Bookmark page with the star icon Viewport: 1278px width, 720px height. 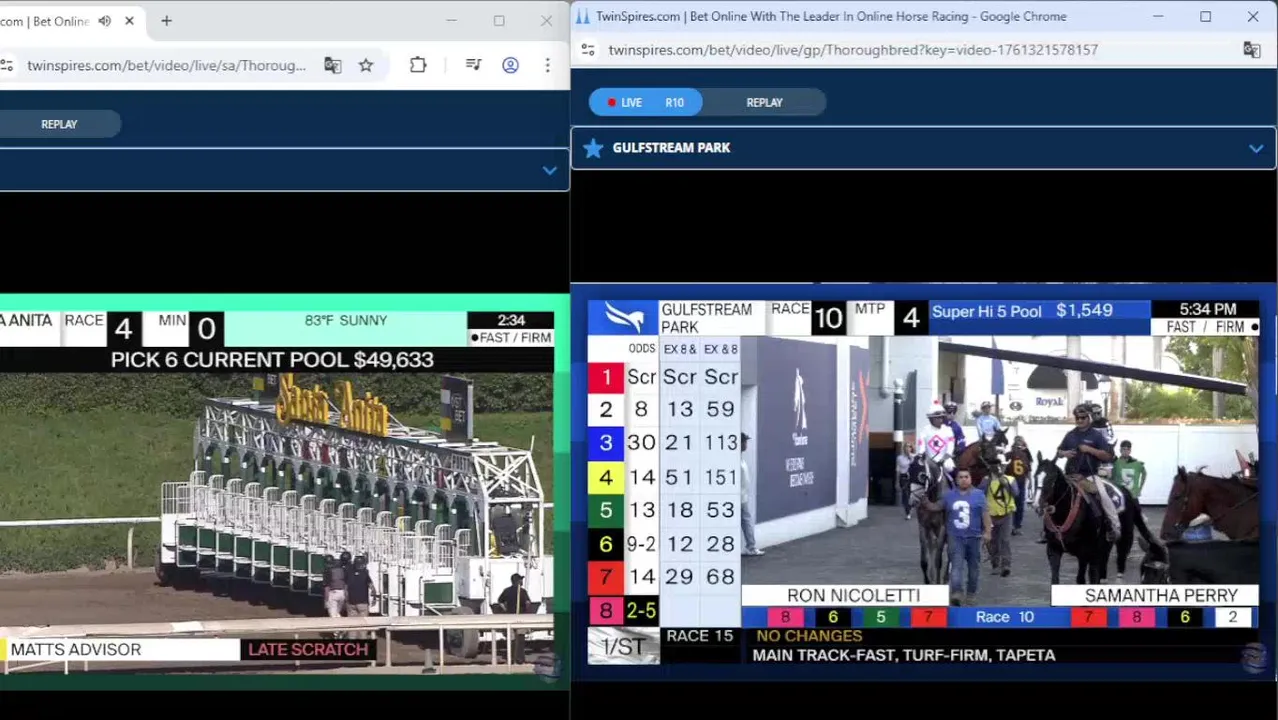366,66
